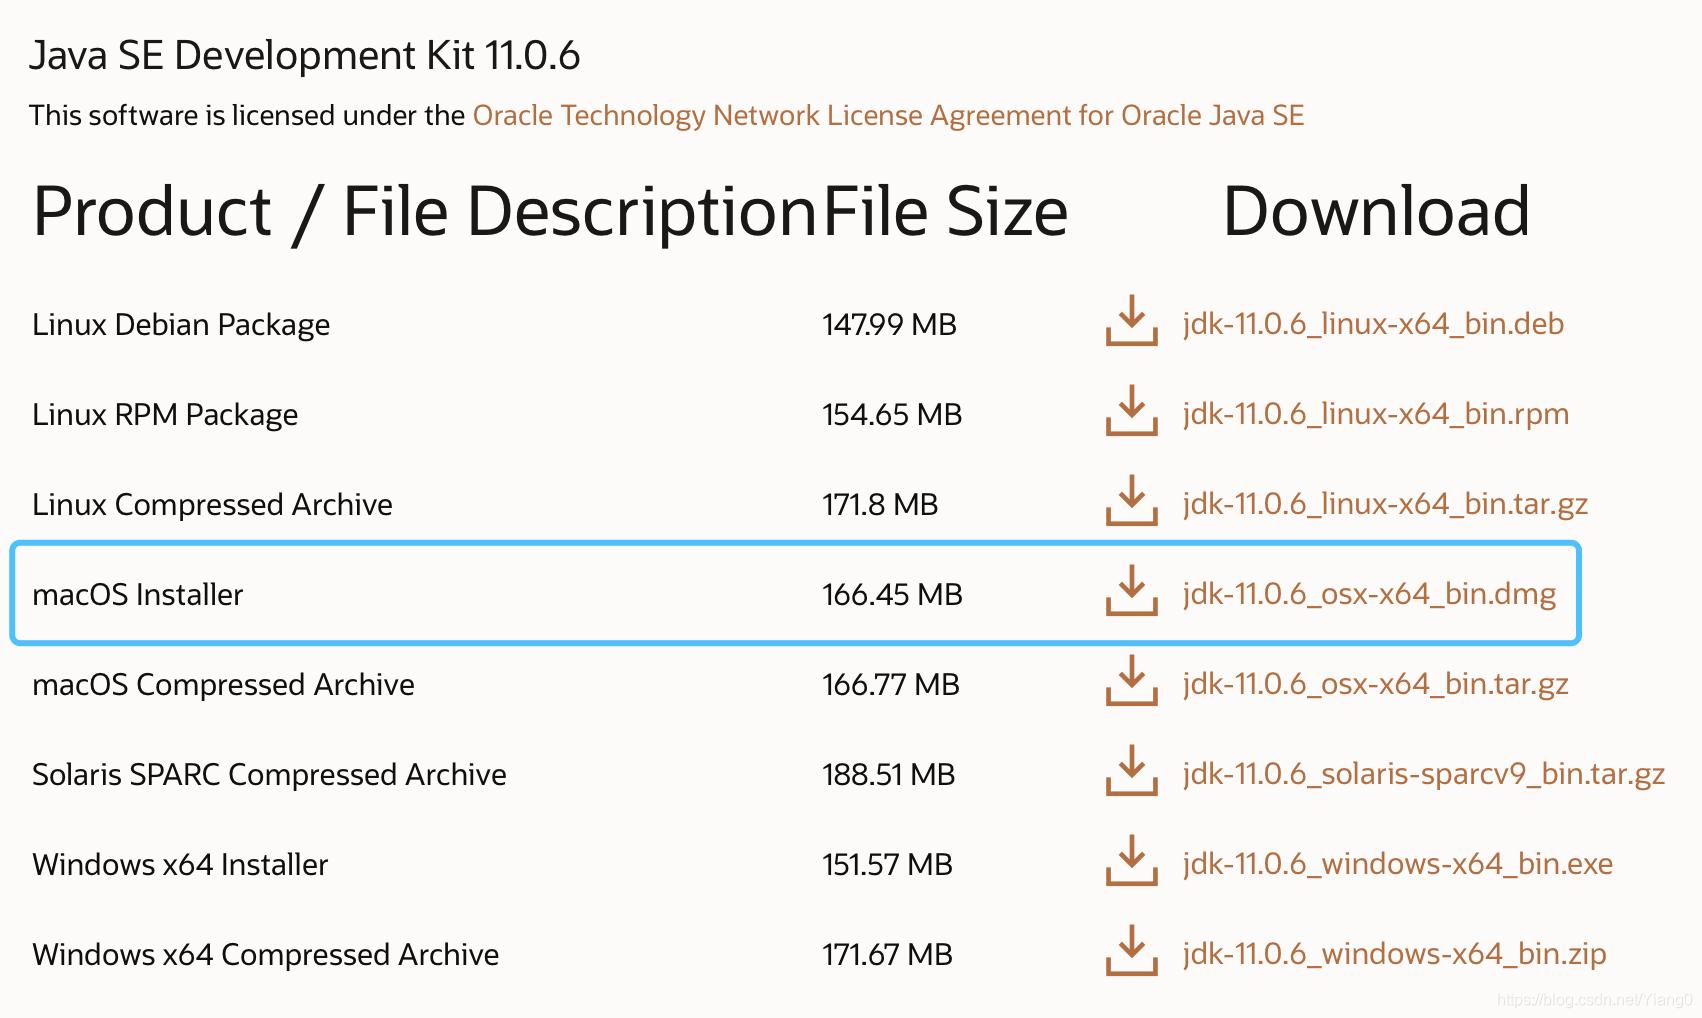The image size is (1702, 1018).
Task: Click download icon for Linux Compressed Archive
Action: coord(1131,500)
